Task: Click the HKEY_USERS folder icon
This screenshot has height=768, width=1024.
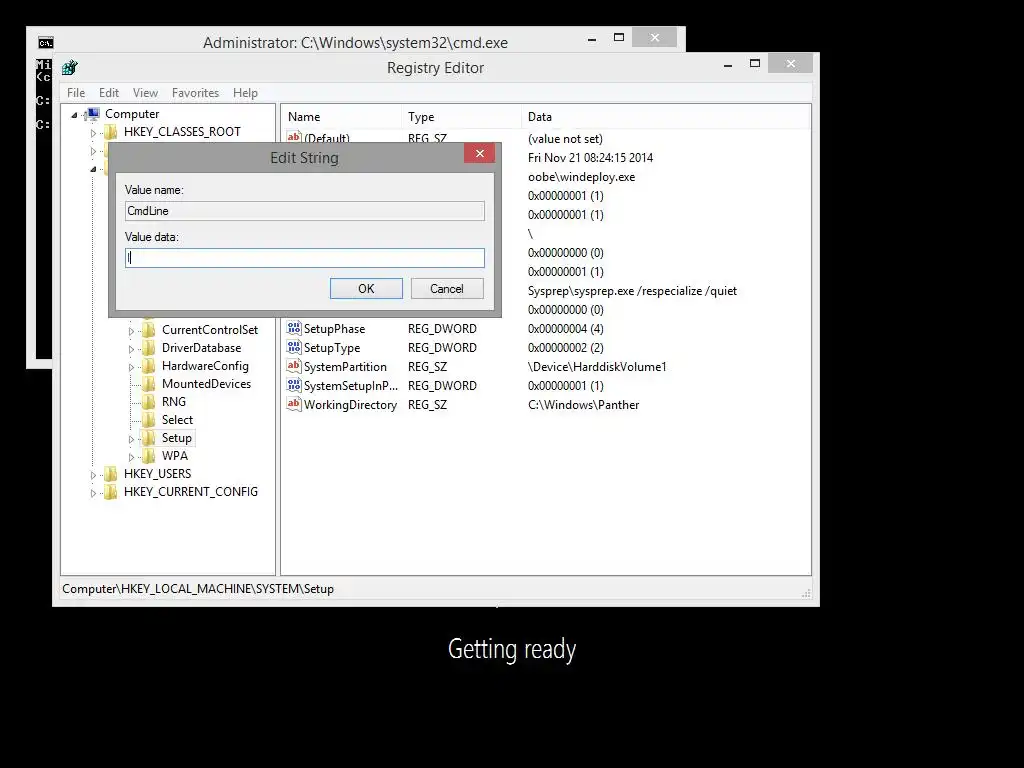Action: pyautogui.click(x=111, y=474)
